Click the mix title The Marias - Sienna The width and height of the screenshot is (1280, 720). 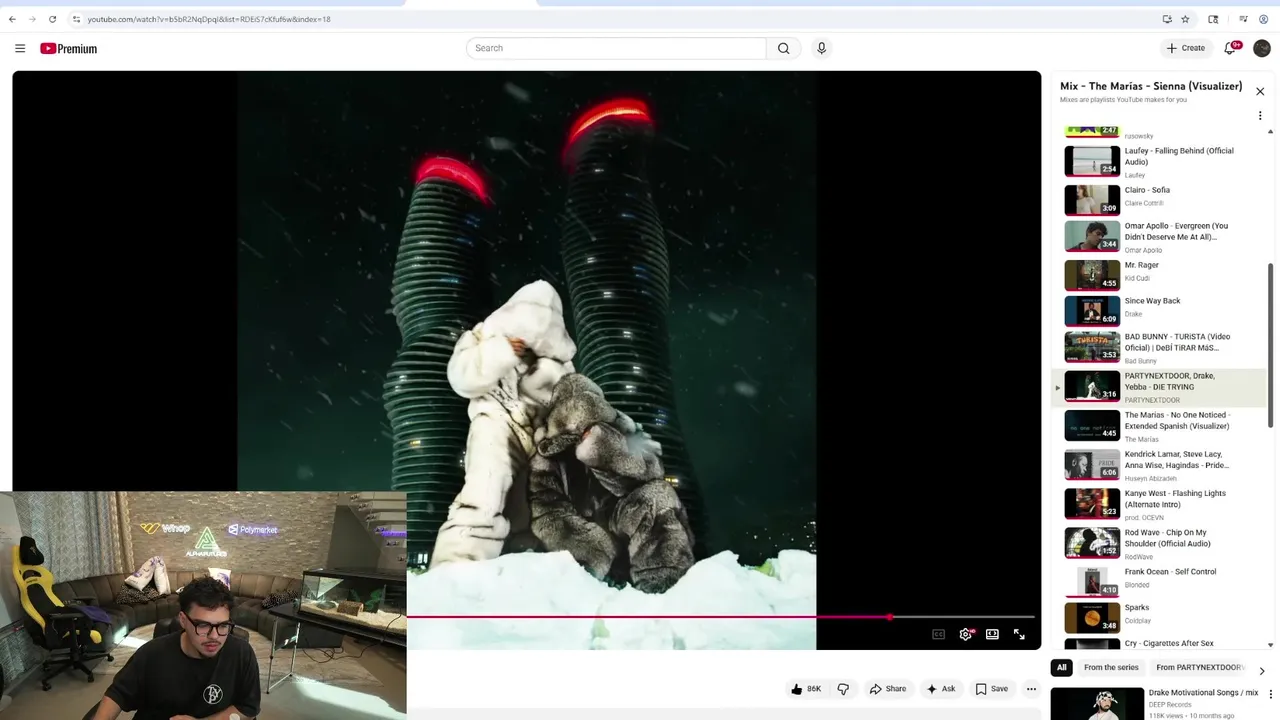tap(1151, 86)
